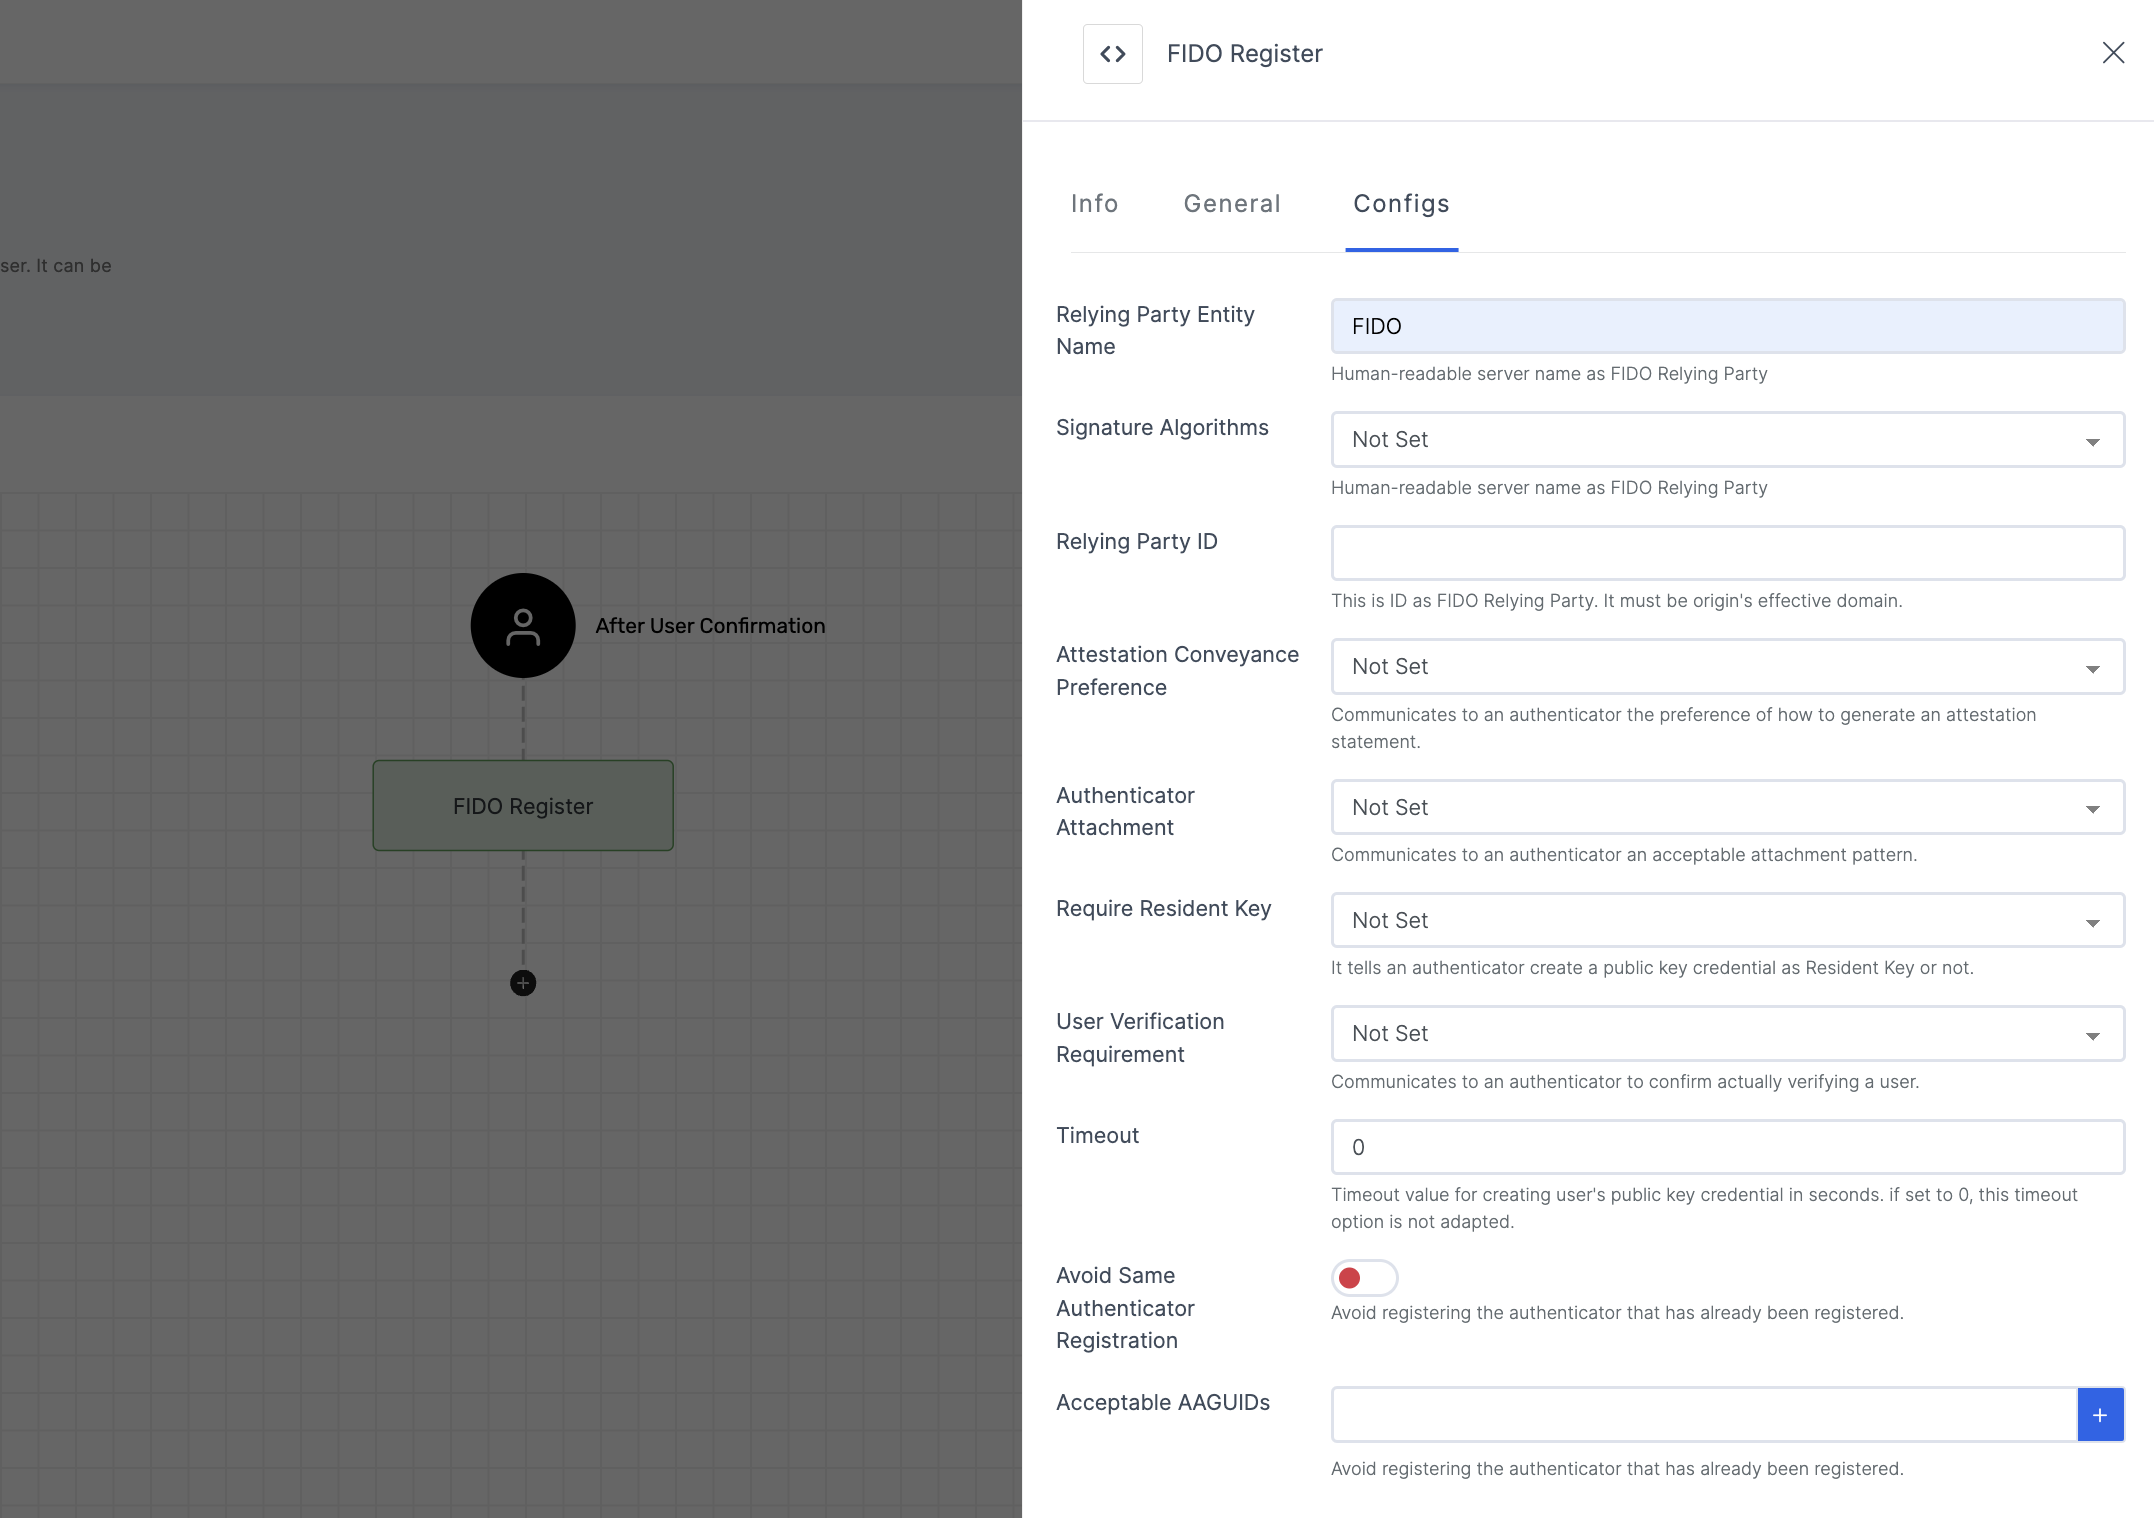Image resolution: width=2154 pixels, height=1518 pixels.
Task: Click the plus node below FIDO Register
Action: [x=523, y=983]
